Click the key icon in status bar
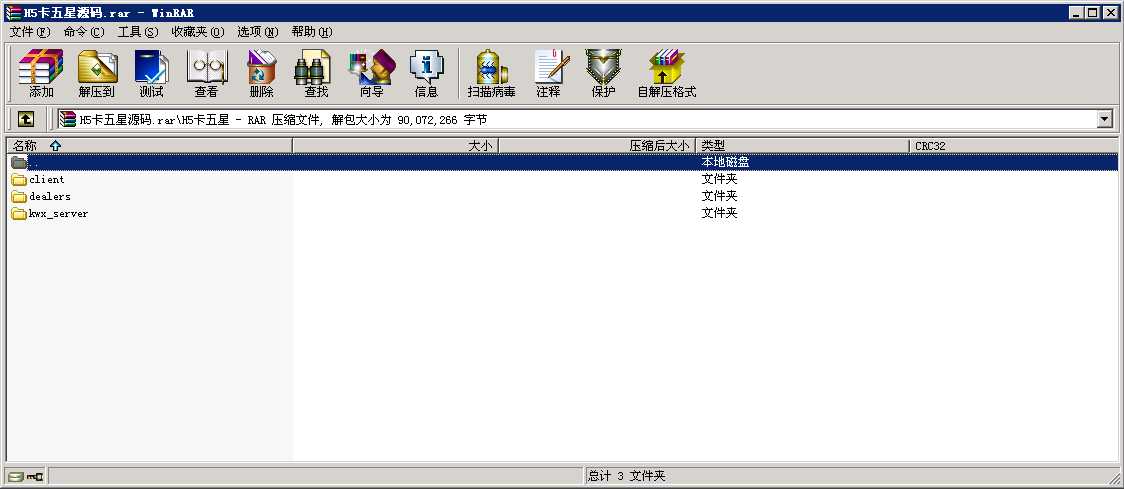Image resolution: width=1124 pixels, height=489 pixels. pyautogui.click(x=34, y=476)
